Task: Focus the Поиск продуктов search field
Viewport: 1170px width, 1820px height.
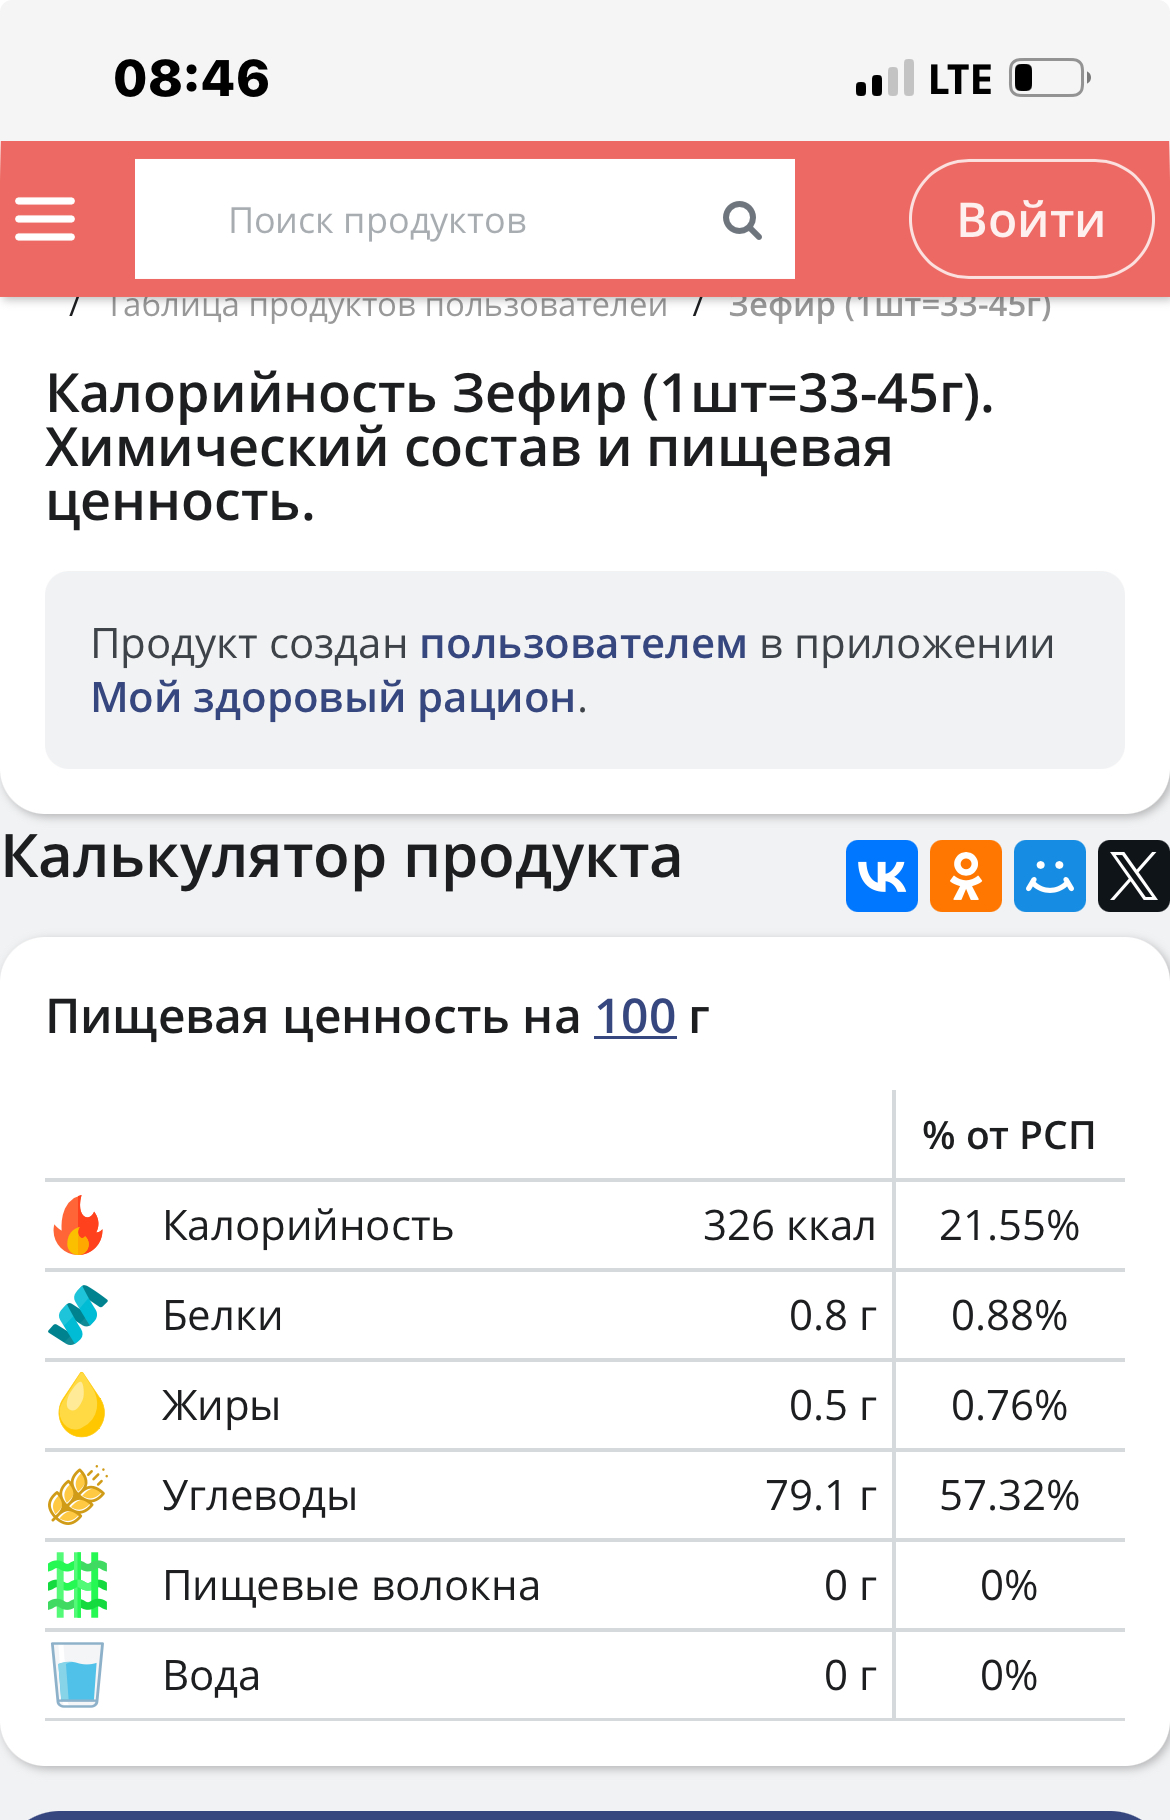Action: click(x=465, y=219)
